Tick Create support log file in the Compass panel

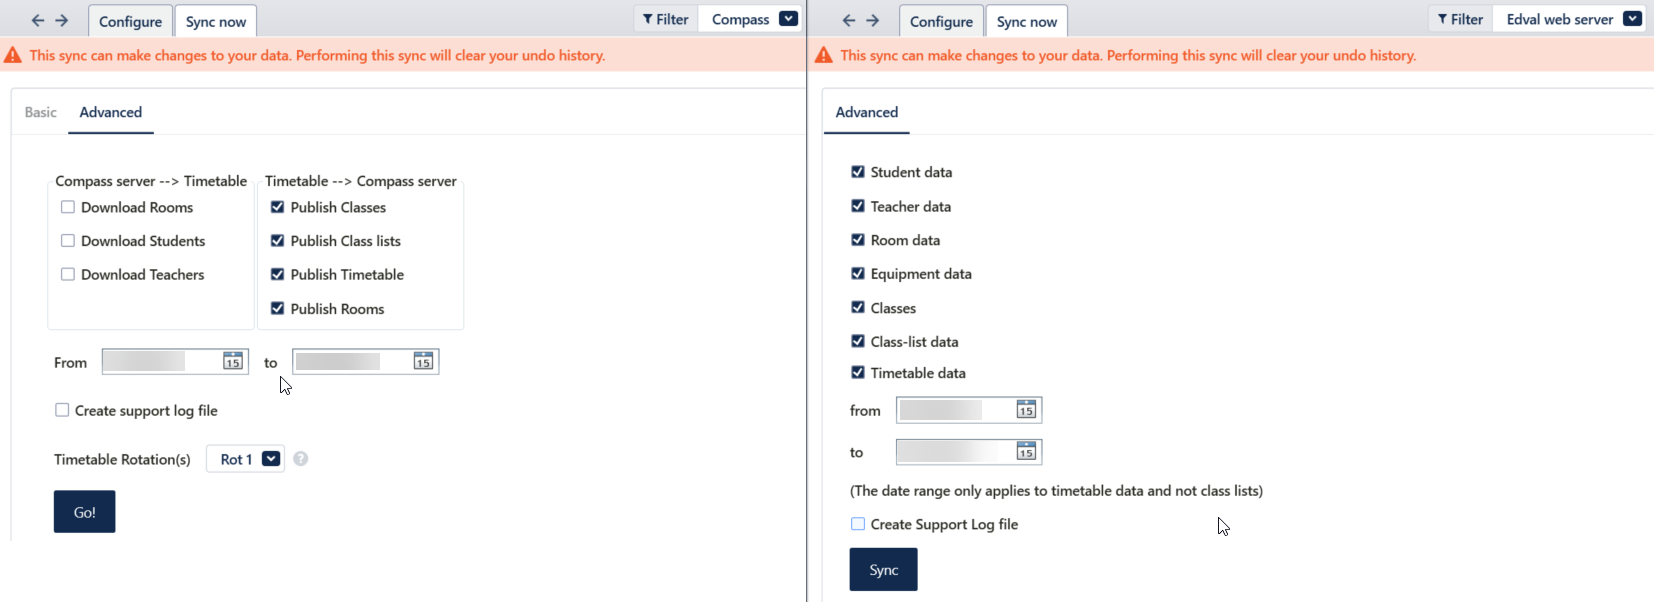tap(62, 410)
